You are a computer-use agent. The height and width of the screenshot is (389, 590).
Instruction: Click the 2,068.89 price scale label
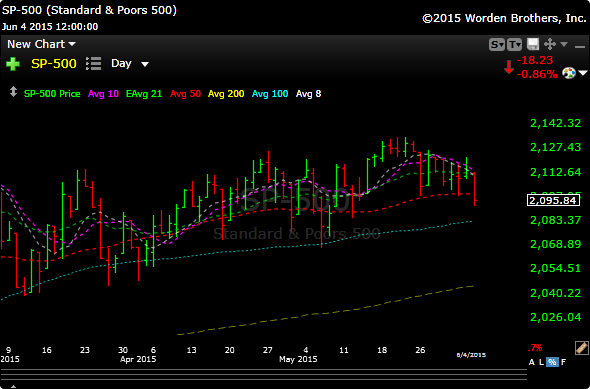[555, 244]
